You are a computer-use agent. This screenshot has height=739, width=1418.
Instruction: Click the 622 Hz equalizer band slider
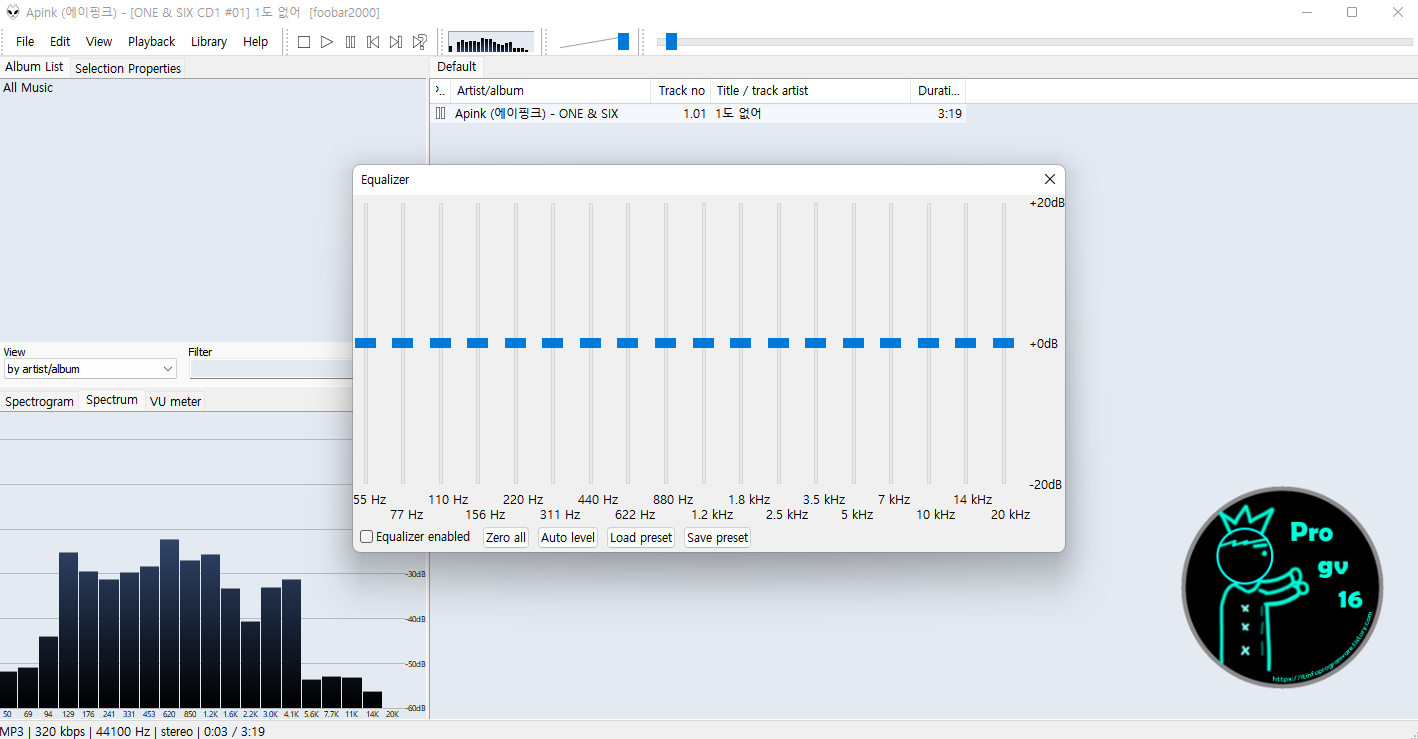click(x=628, y=343)
